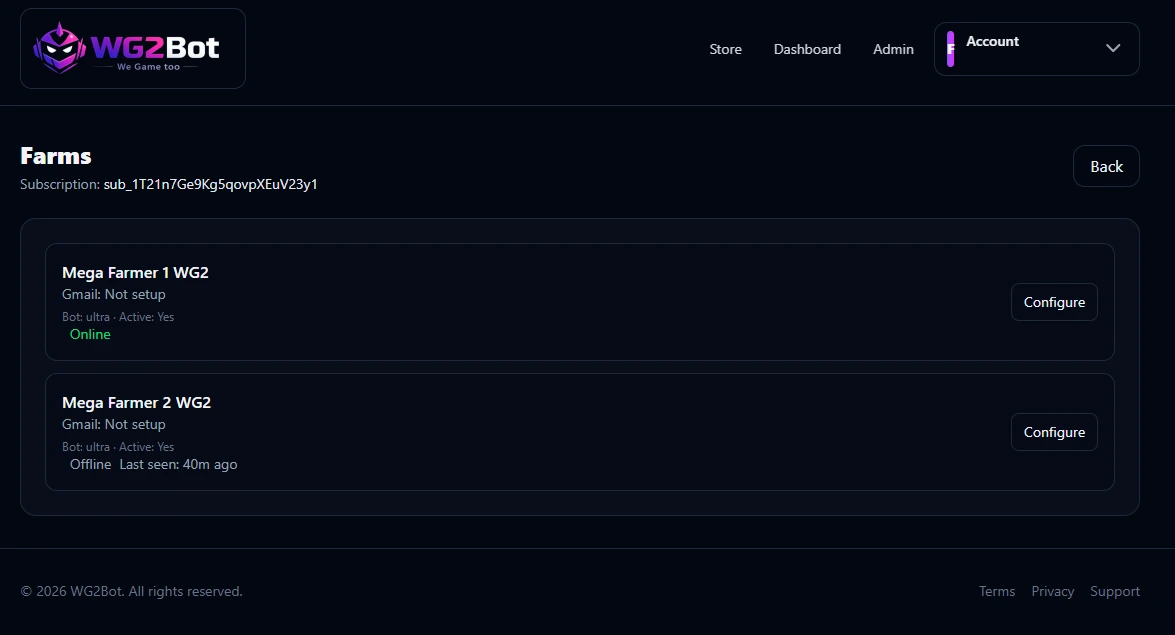1175x635 pixels.
Task: Configure Mega Farmer 2 WG2
Action: 1054,431
